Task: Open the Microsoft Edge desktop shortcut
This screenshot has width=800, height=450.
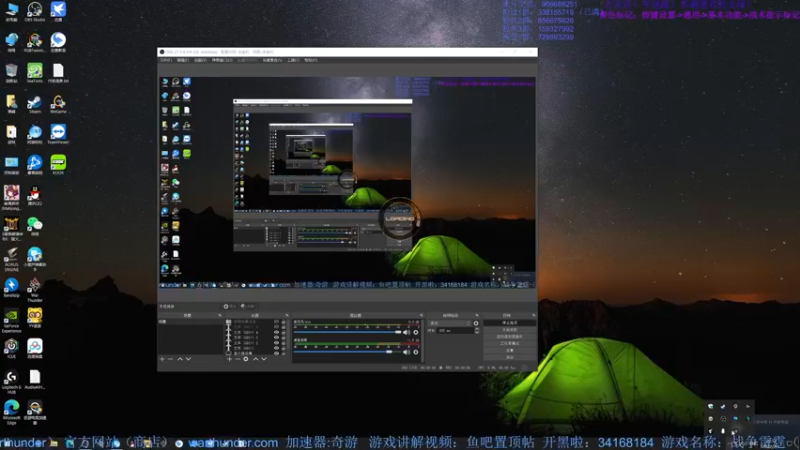Action: pyautogui.click(x=11, y=412)
